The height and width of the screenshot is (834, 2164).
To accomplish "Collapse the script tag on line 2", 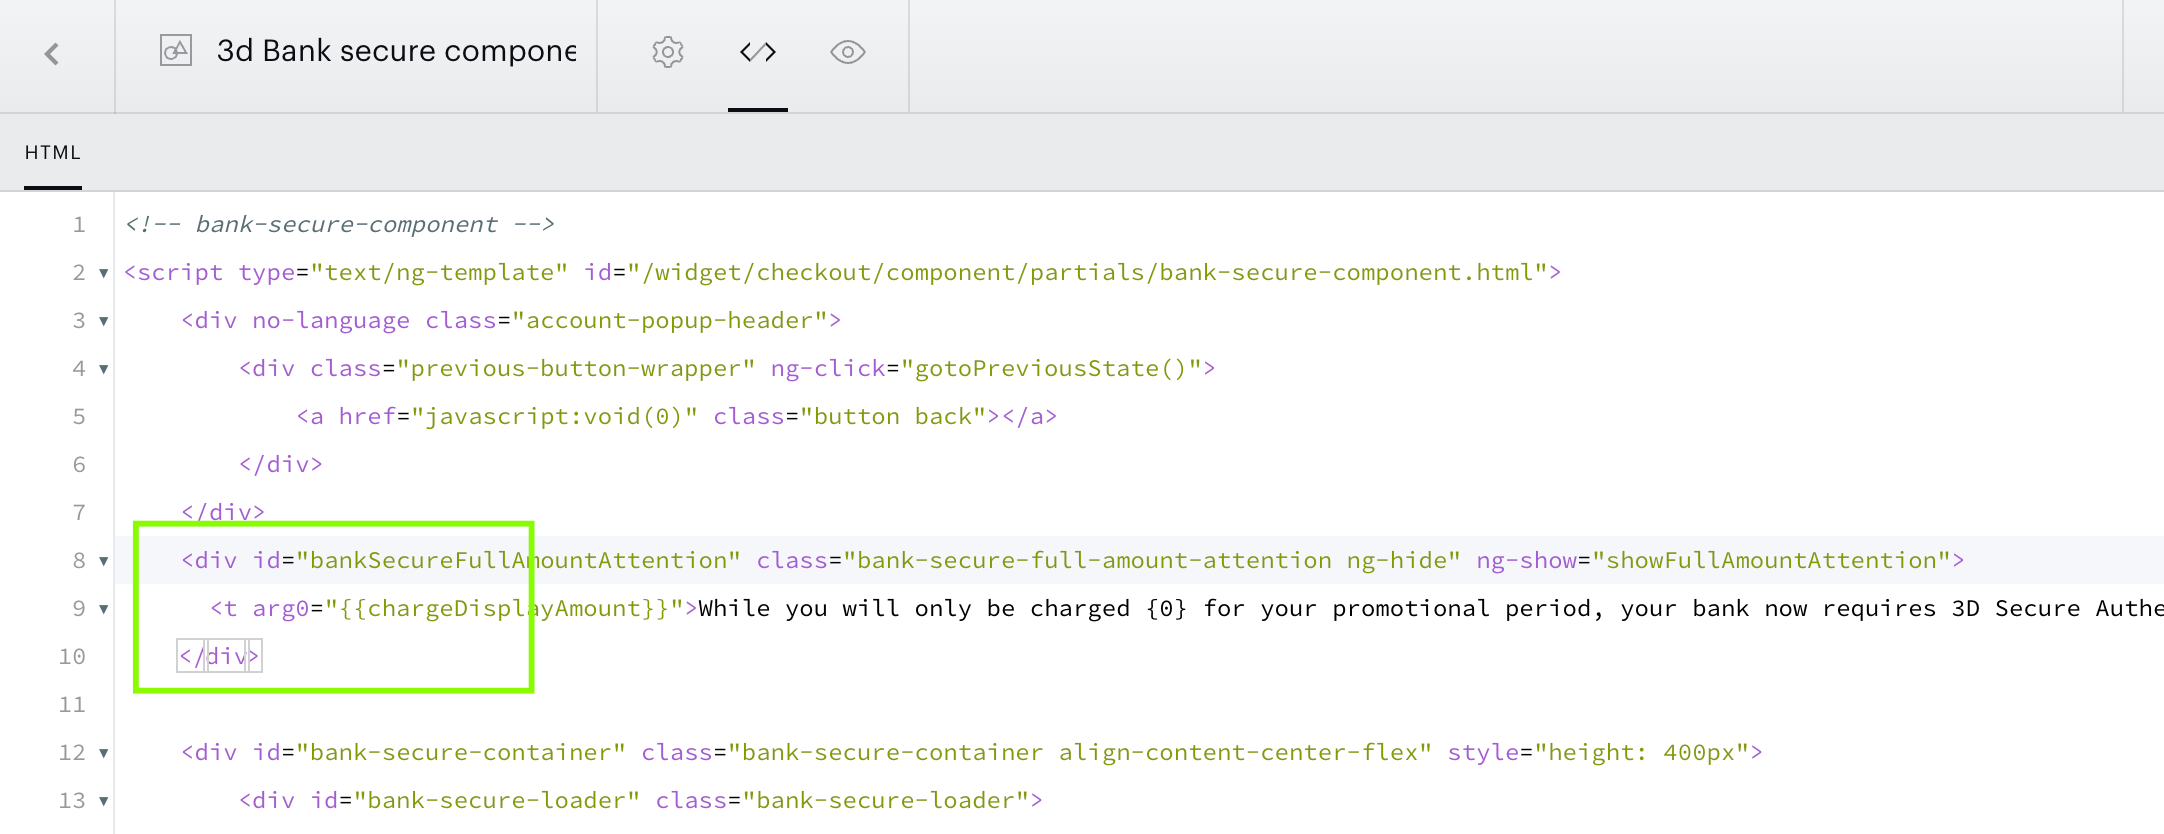I will 103,273.
